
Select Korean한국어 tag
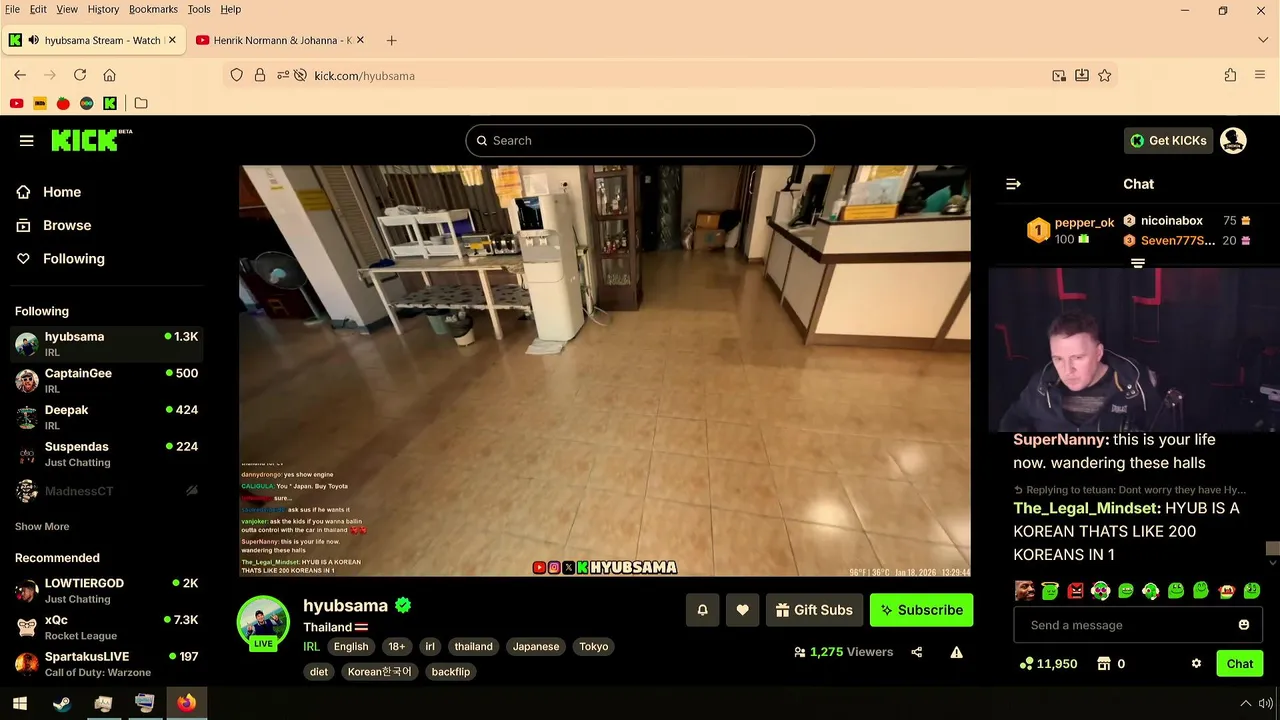click(379, 672)
